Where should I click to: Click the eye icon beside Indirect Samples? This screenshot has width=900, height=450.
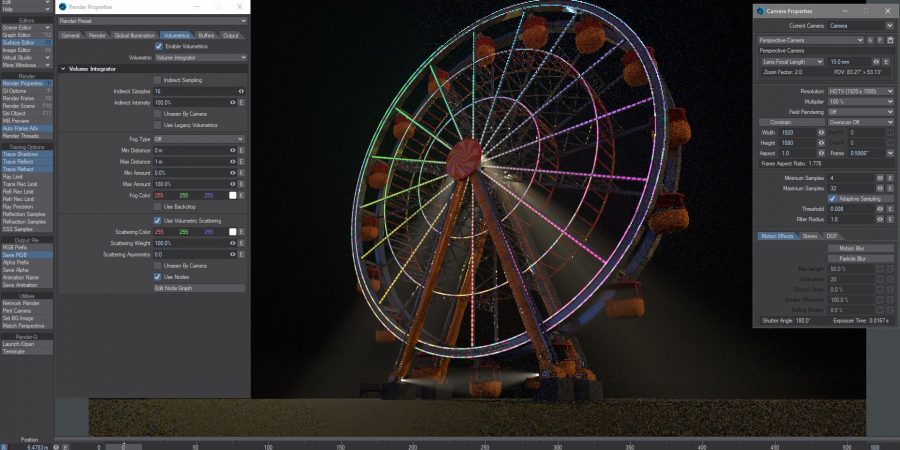point(233,91)
